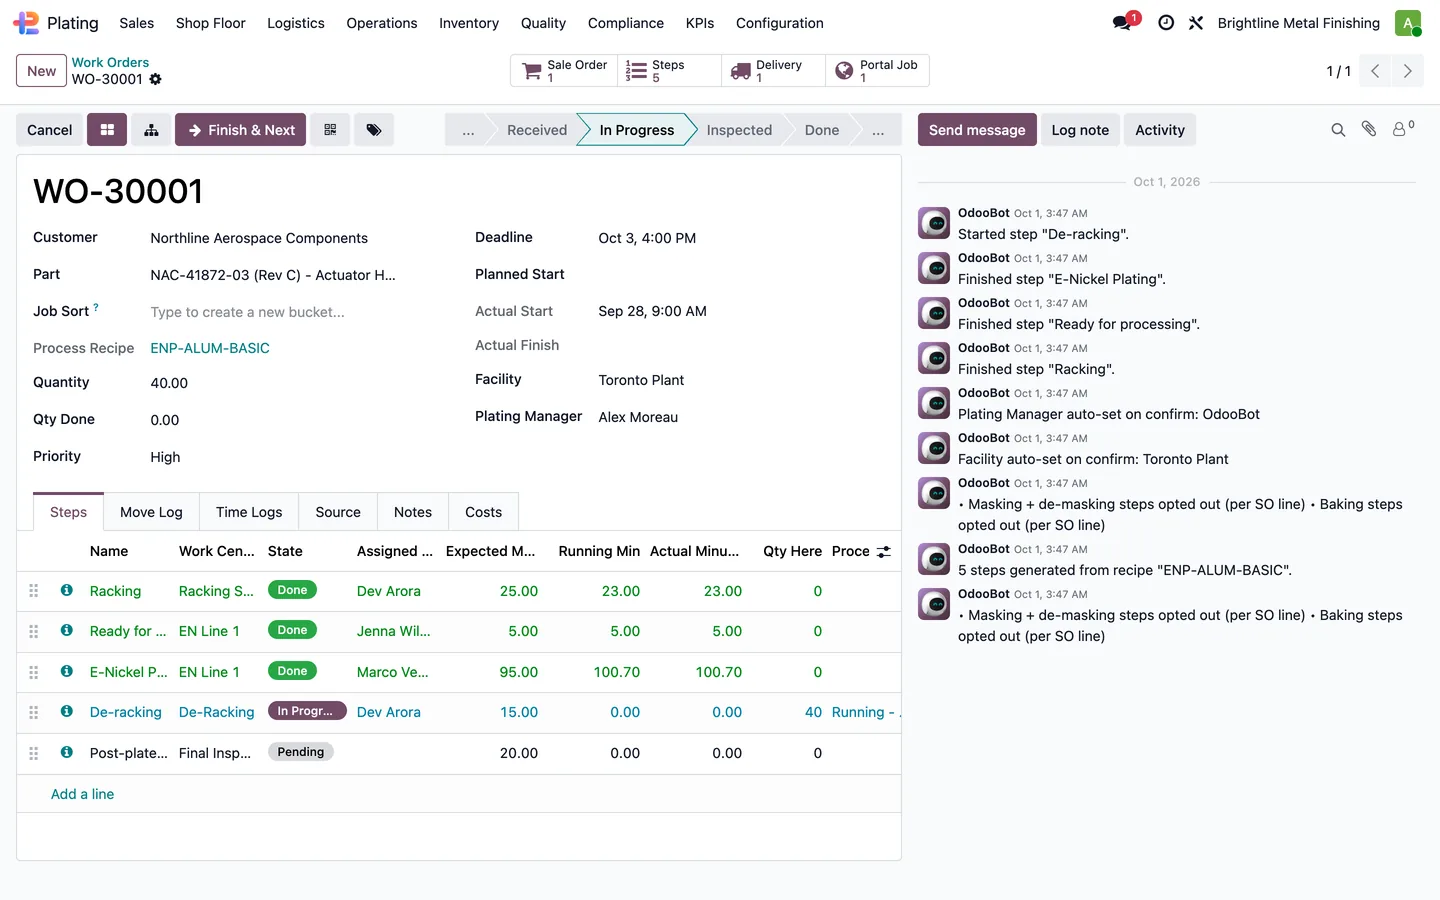Show followers with the person icon
The image size is (1440, 900).
point(1403,129)
